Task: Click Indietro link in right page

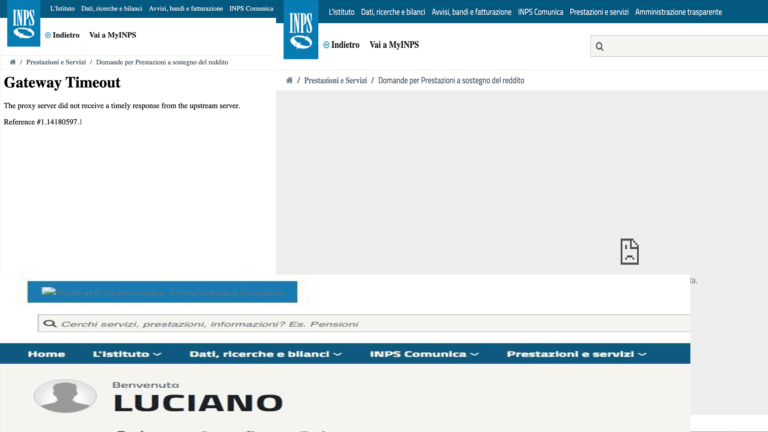Action: tap(345, 45)
